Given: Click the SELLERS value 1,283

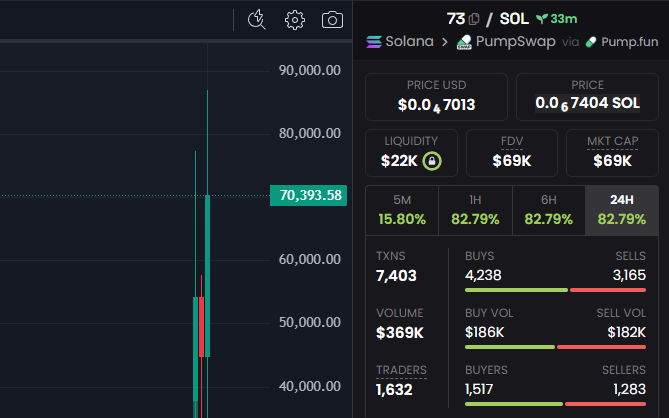Looking at the screenshot, I should pyautogui.click(x=630, y=389).
